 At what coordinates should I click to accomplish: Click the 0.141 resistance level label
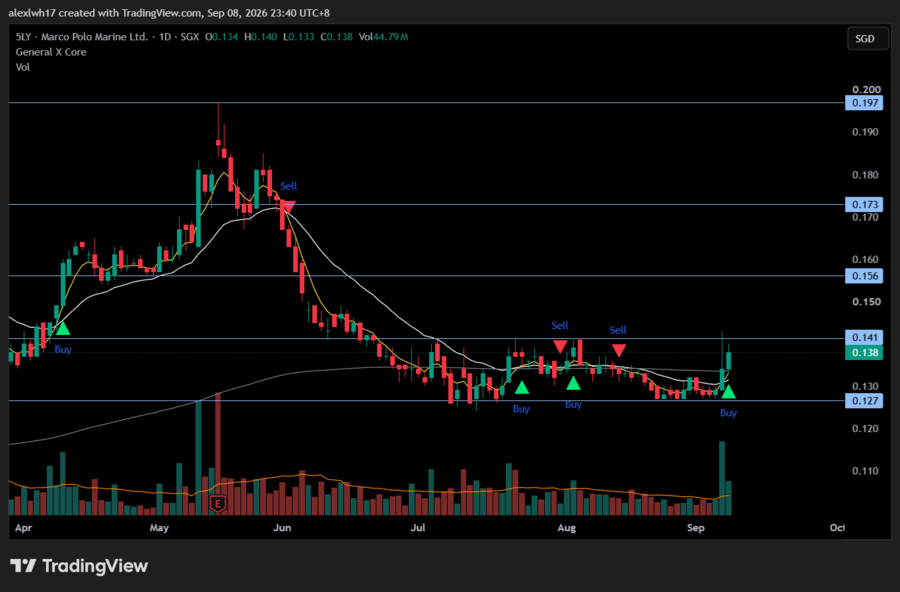point(864,338)
